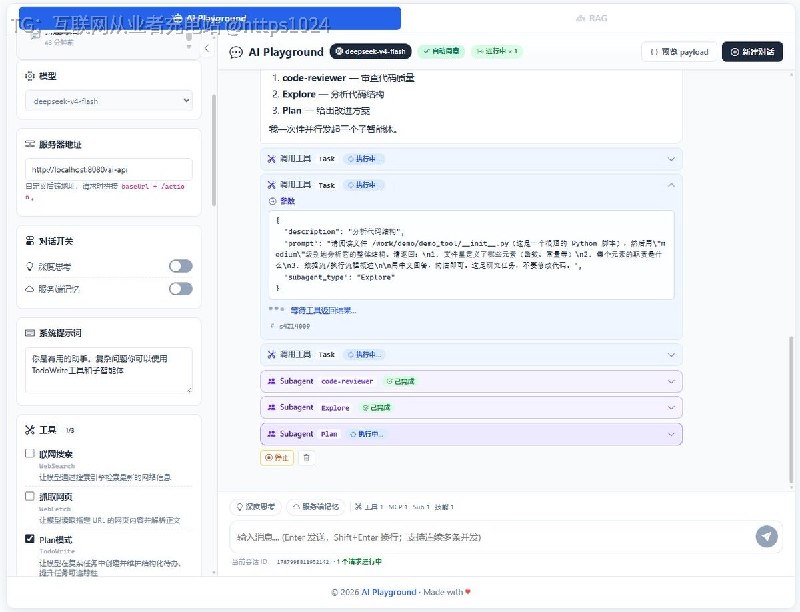Click the chat bubble icon beside AI Playground title
Screen dimensions: 800x612
[x=236, y=52]
